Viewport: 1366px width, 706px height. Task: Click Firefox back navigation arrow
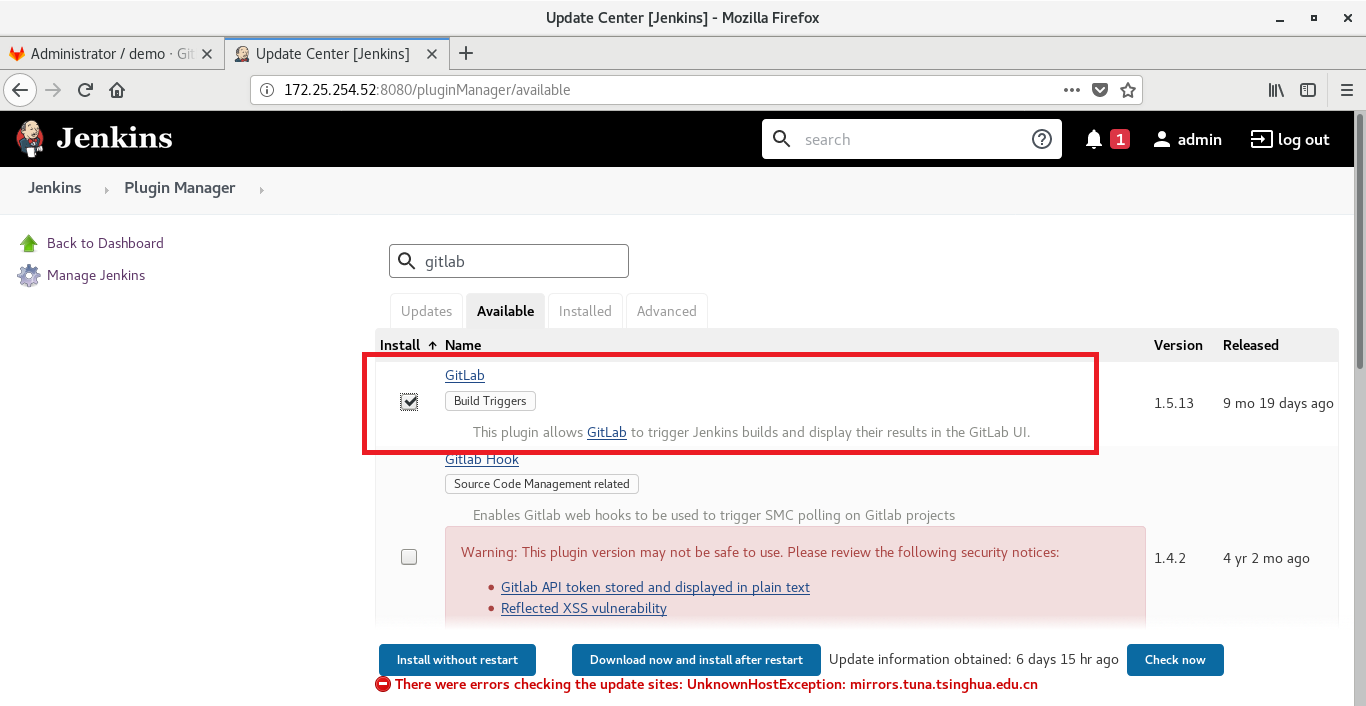coord(21,90)
